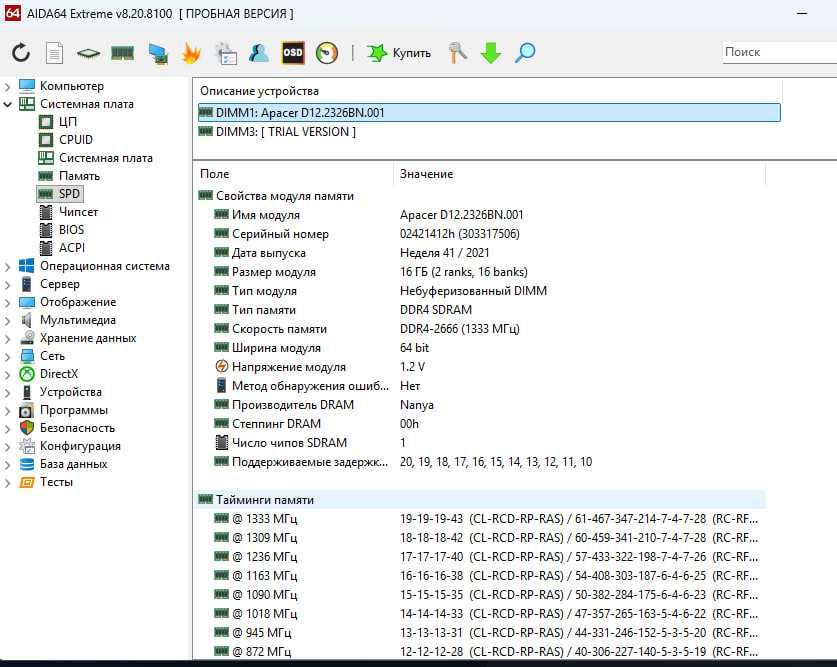Click the gauge benchmark icon
Image resolution: width=837 pixels, height=667 pixels.
pyautogui.click(x=327, y=53)
